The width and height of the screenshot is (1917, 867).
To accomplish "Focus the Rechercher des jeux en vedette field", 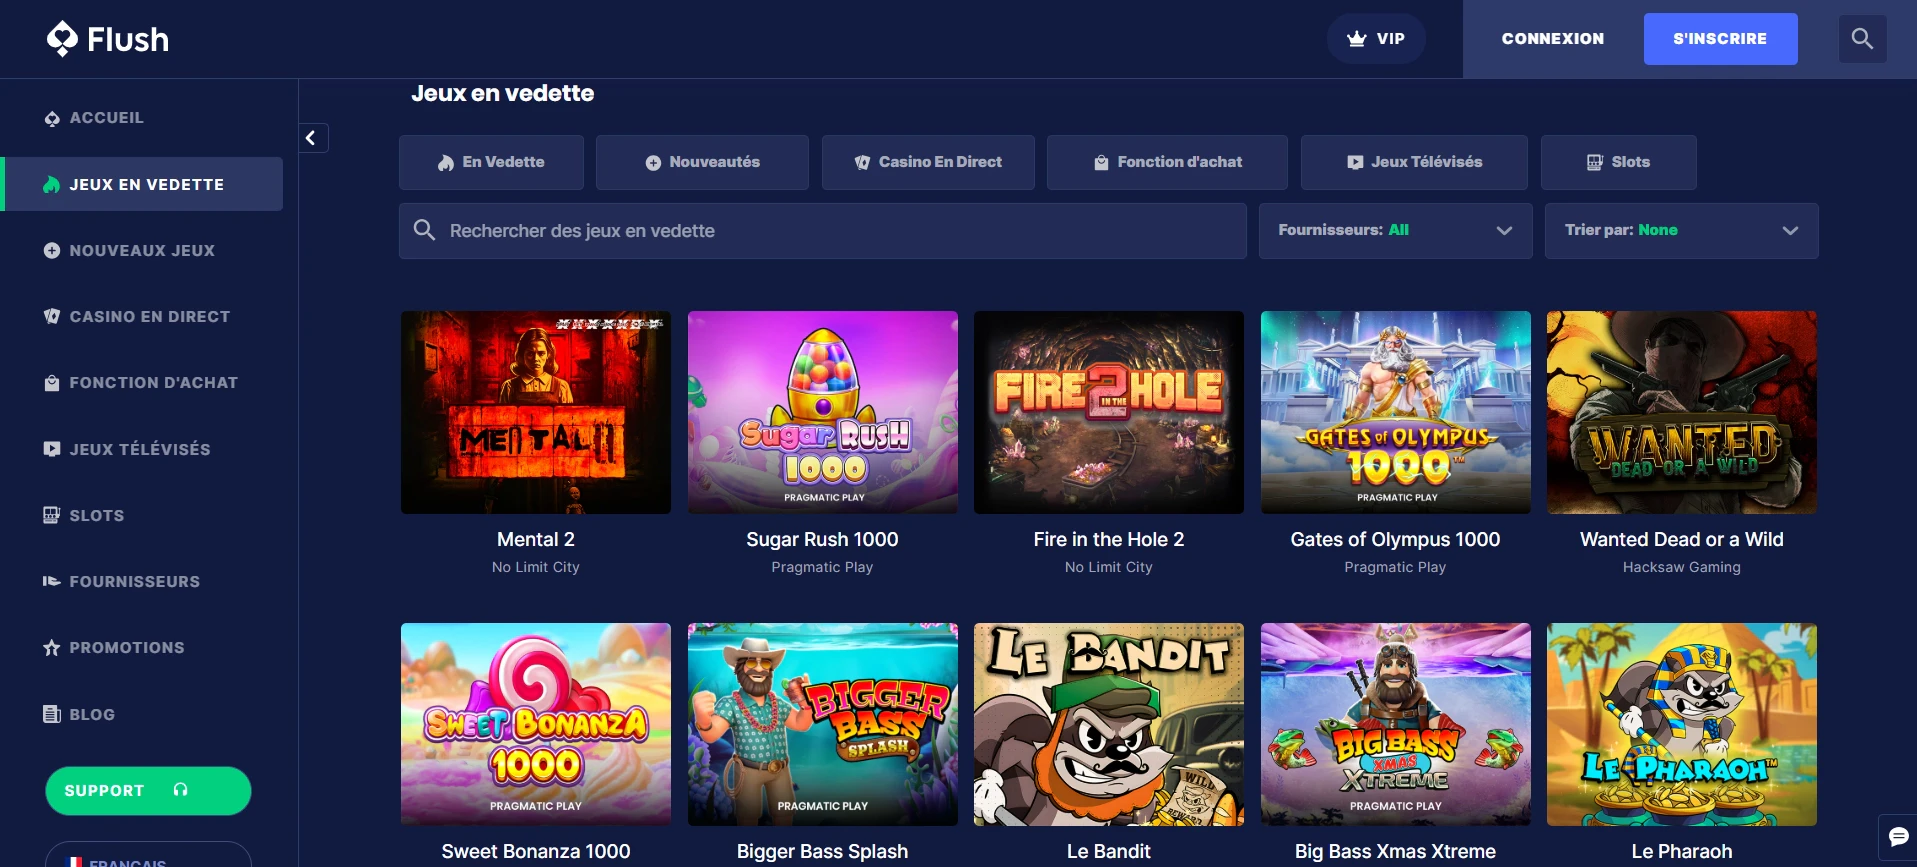I will [823, 231].
